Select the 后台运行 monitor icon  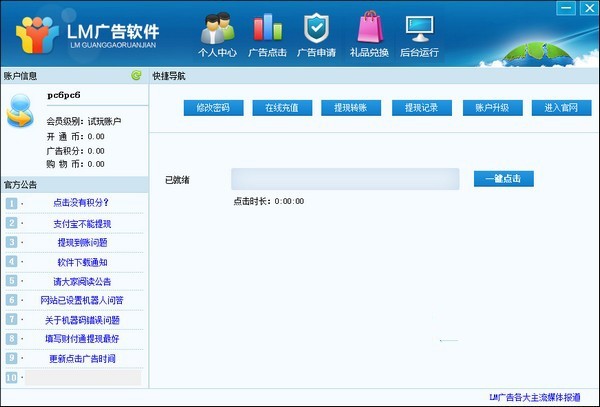coord(419,34)
